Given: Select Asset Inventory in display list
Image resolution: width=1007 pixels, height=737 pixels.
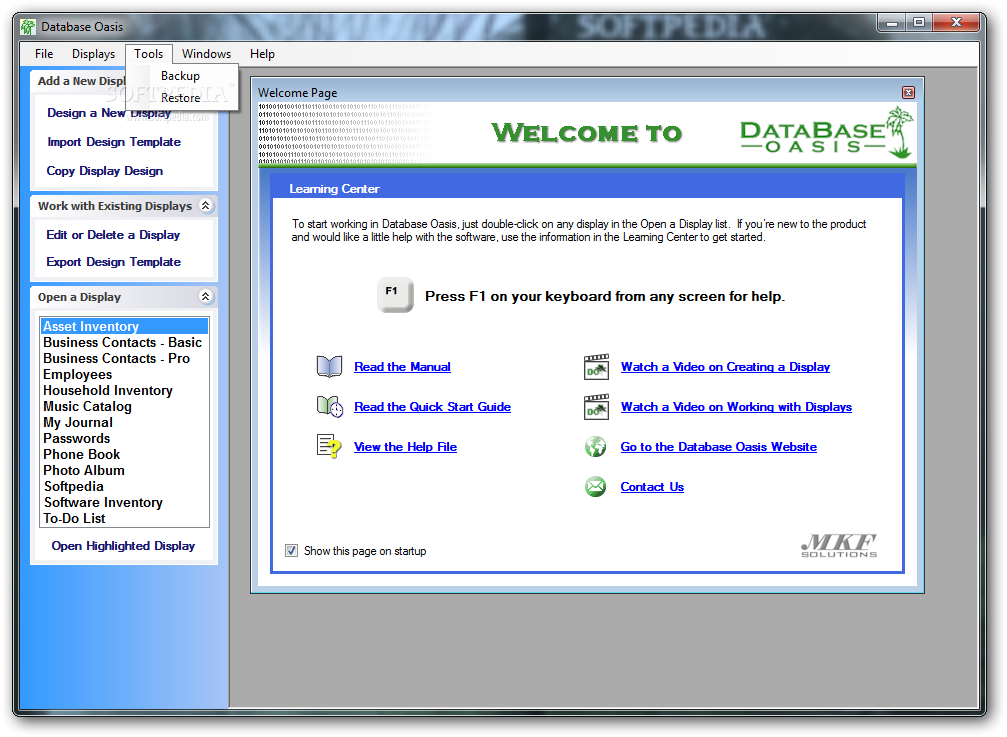Looking at the screenshot, I should tap(124, 326).
